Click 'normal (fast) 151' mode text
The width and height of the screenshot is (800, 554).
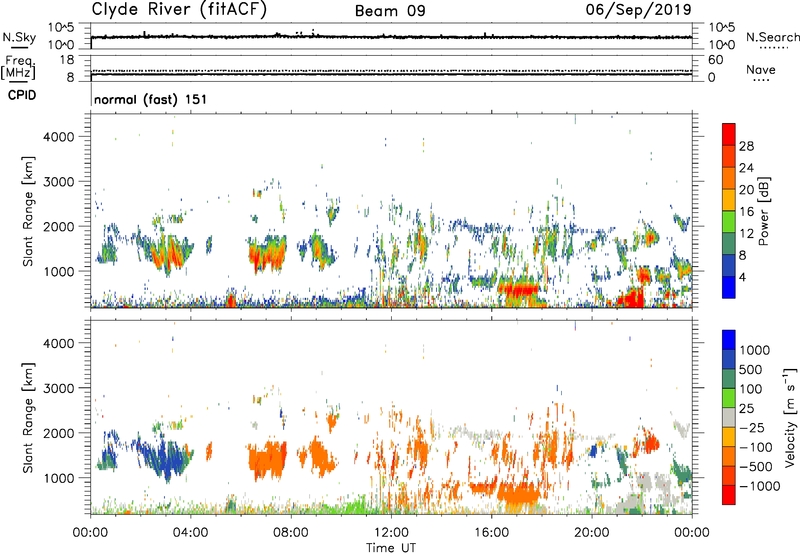151,99
